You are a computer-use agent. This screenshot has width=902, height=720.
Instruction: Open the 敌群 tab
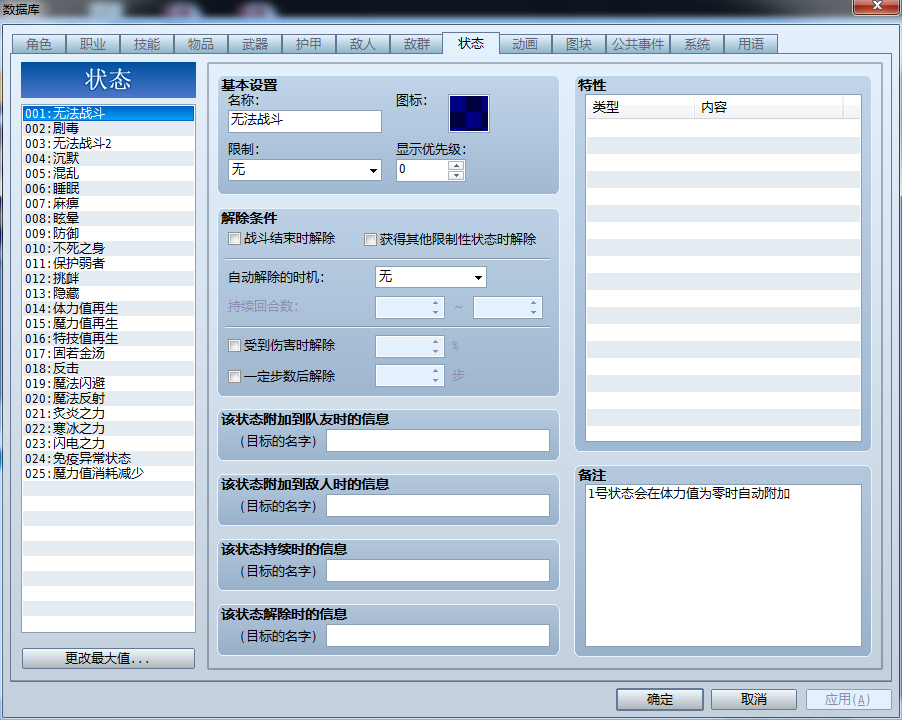click(416, 44)
